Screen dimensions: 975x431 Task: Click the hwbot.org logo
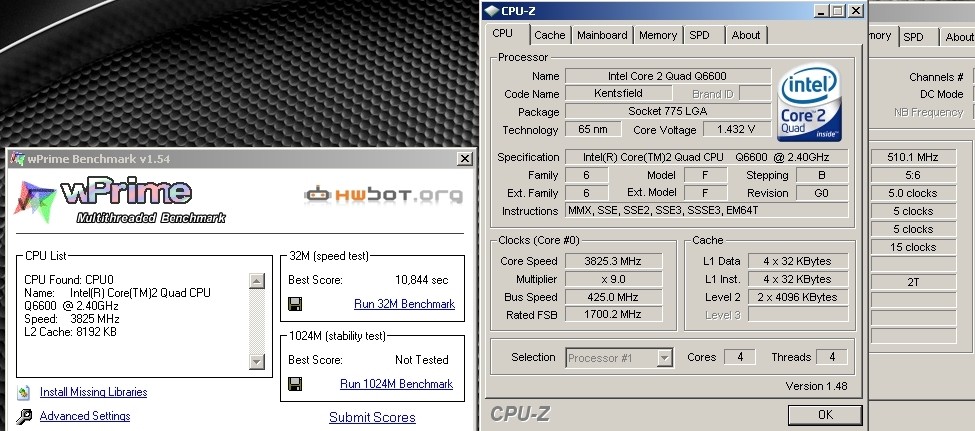(384, 195)
